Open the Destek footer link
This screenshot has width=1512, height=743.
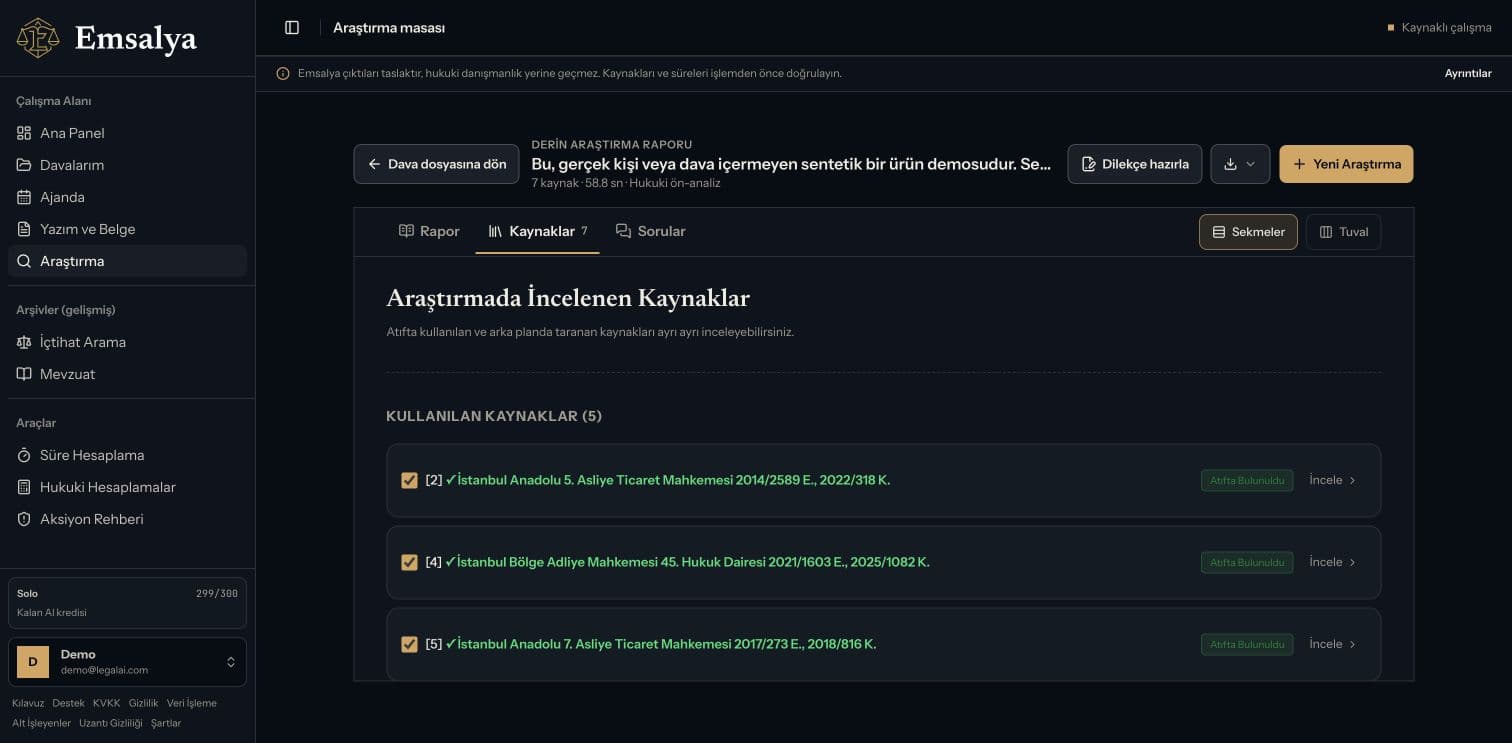click(68, 703)
